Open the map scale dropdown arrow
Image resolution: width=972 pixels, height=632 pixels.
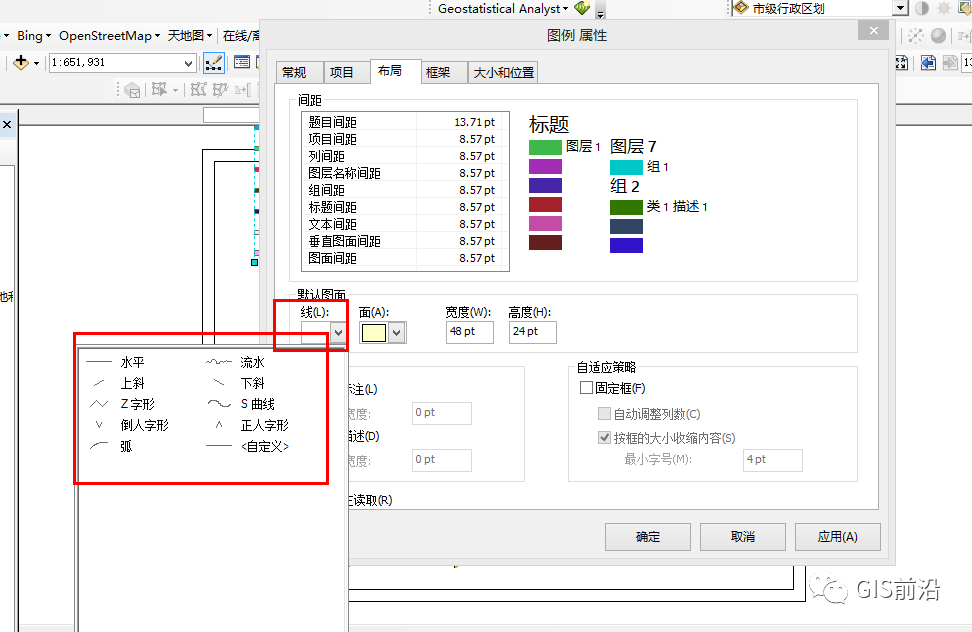click(189, 62)
